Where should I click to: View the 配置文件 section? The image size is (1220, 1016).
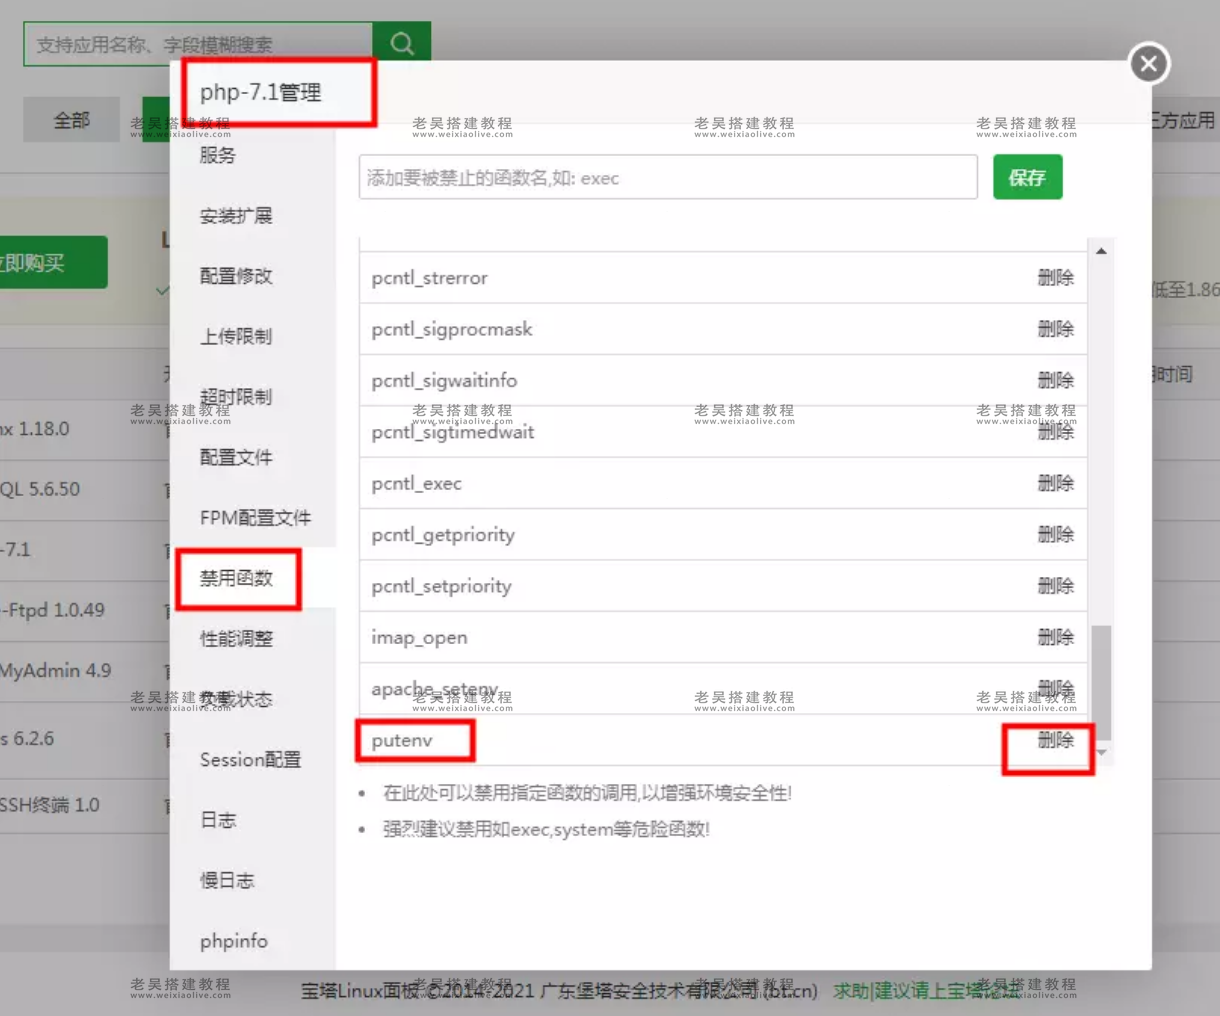[234, 457]
